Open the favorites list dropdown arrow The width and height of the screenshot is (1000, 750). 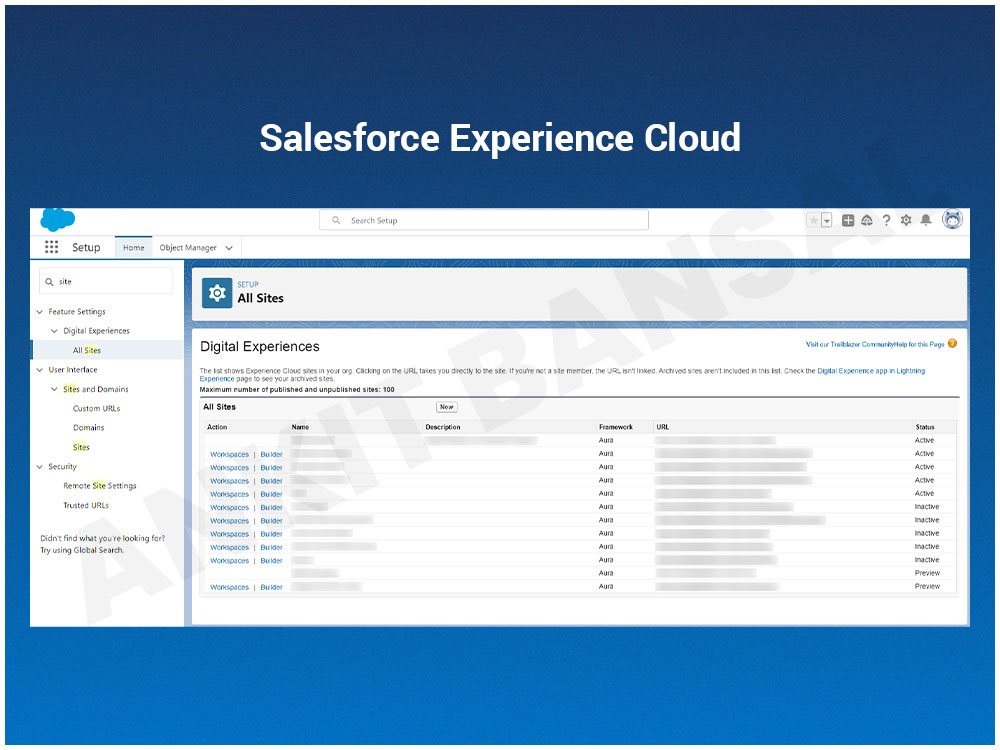tap(827, 220)
